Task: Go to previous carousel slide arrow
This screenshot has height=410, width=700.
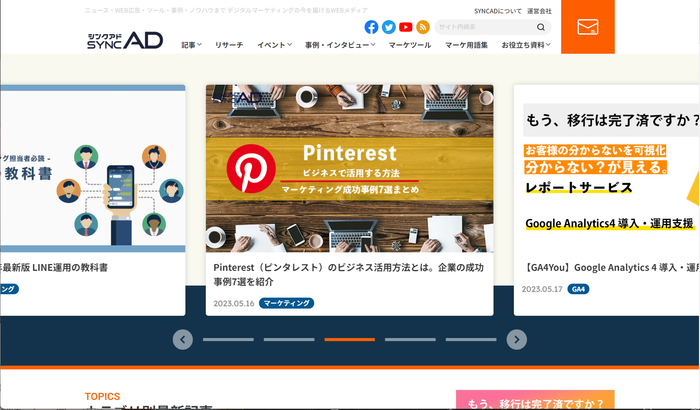Action: tap(183, 339)
